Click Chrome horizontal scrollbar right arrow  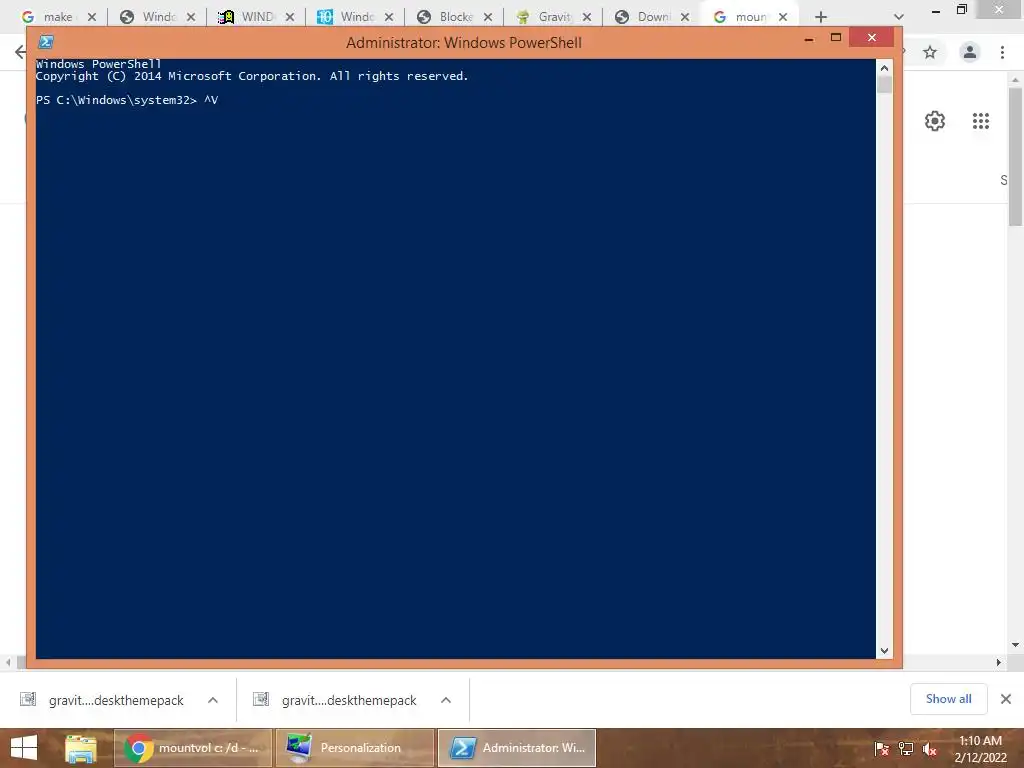click(999, 662)
